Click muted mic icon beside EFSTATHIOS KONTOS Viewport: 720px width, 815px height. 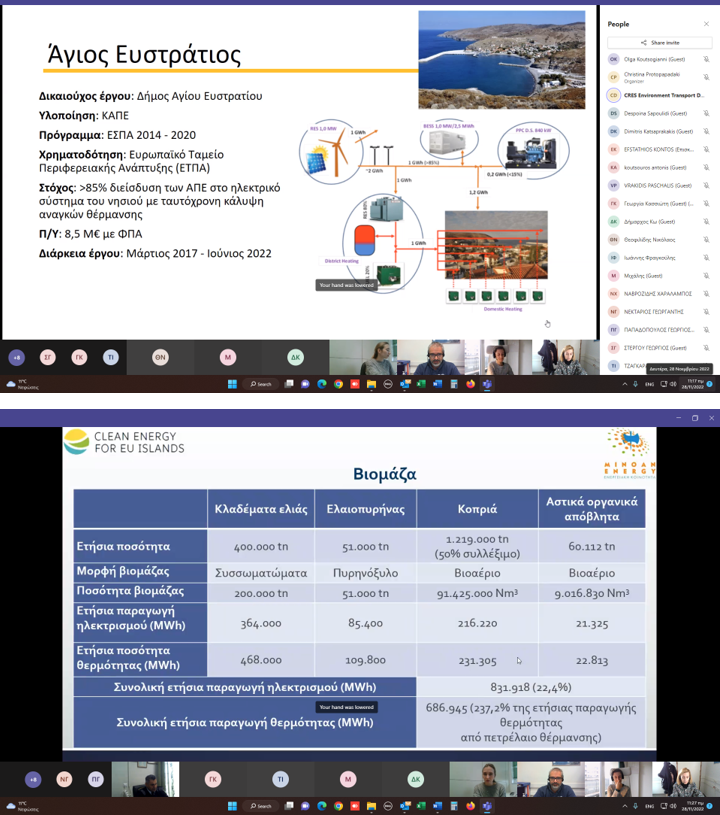tap(706, 149)
